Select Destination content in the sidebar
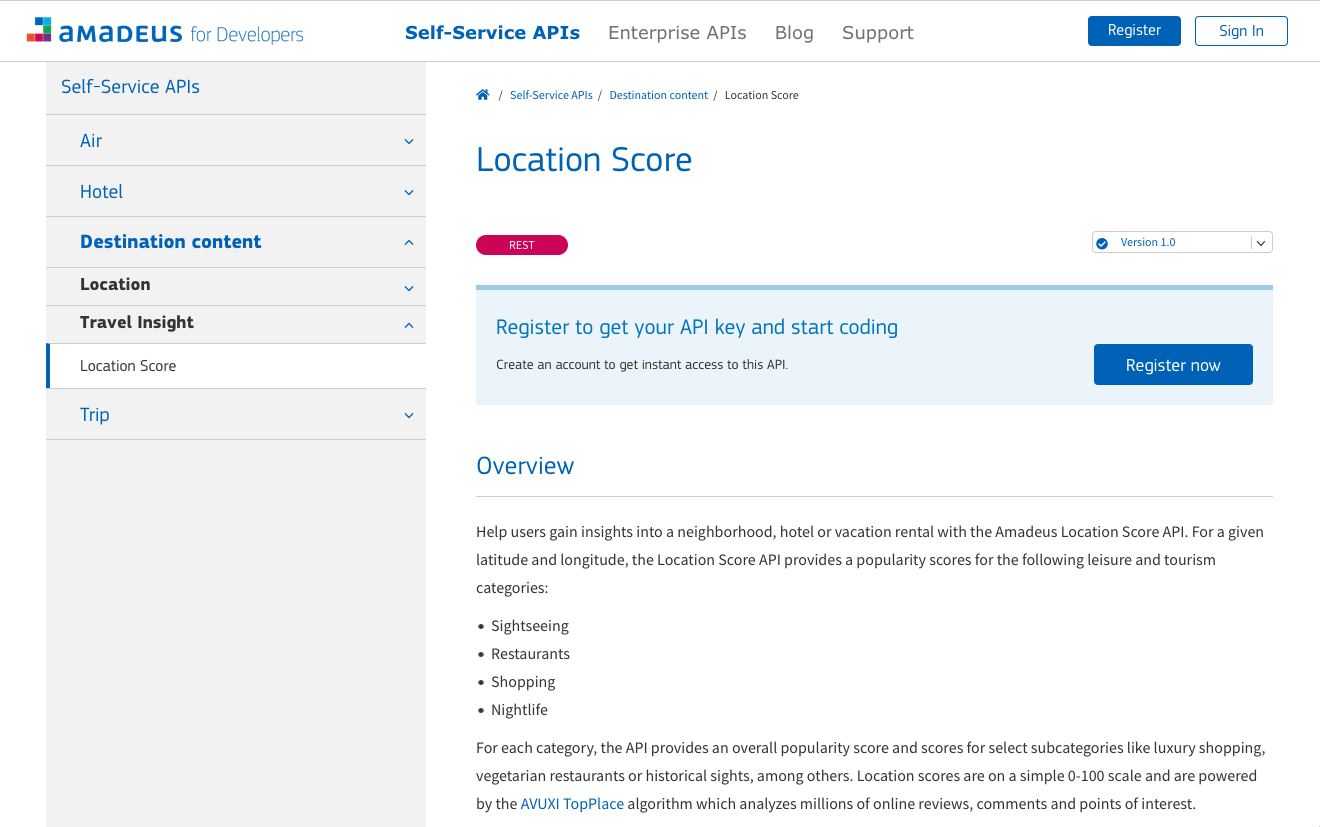Screen dimensions: 1320x827 click(170, 242)
